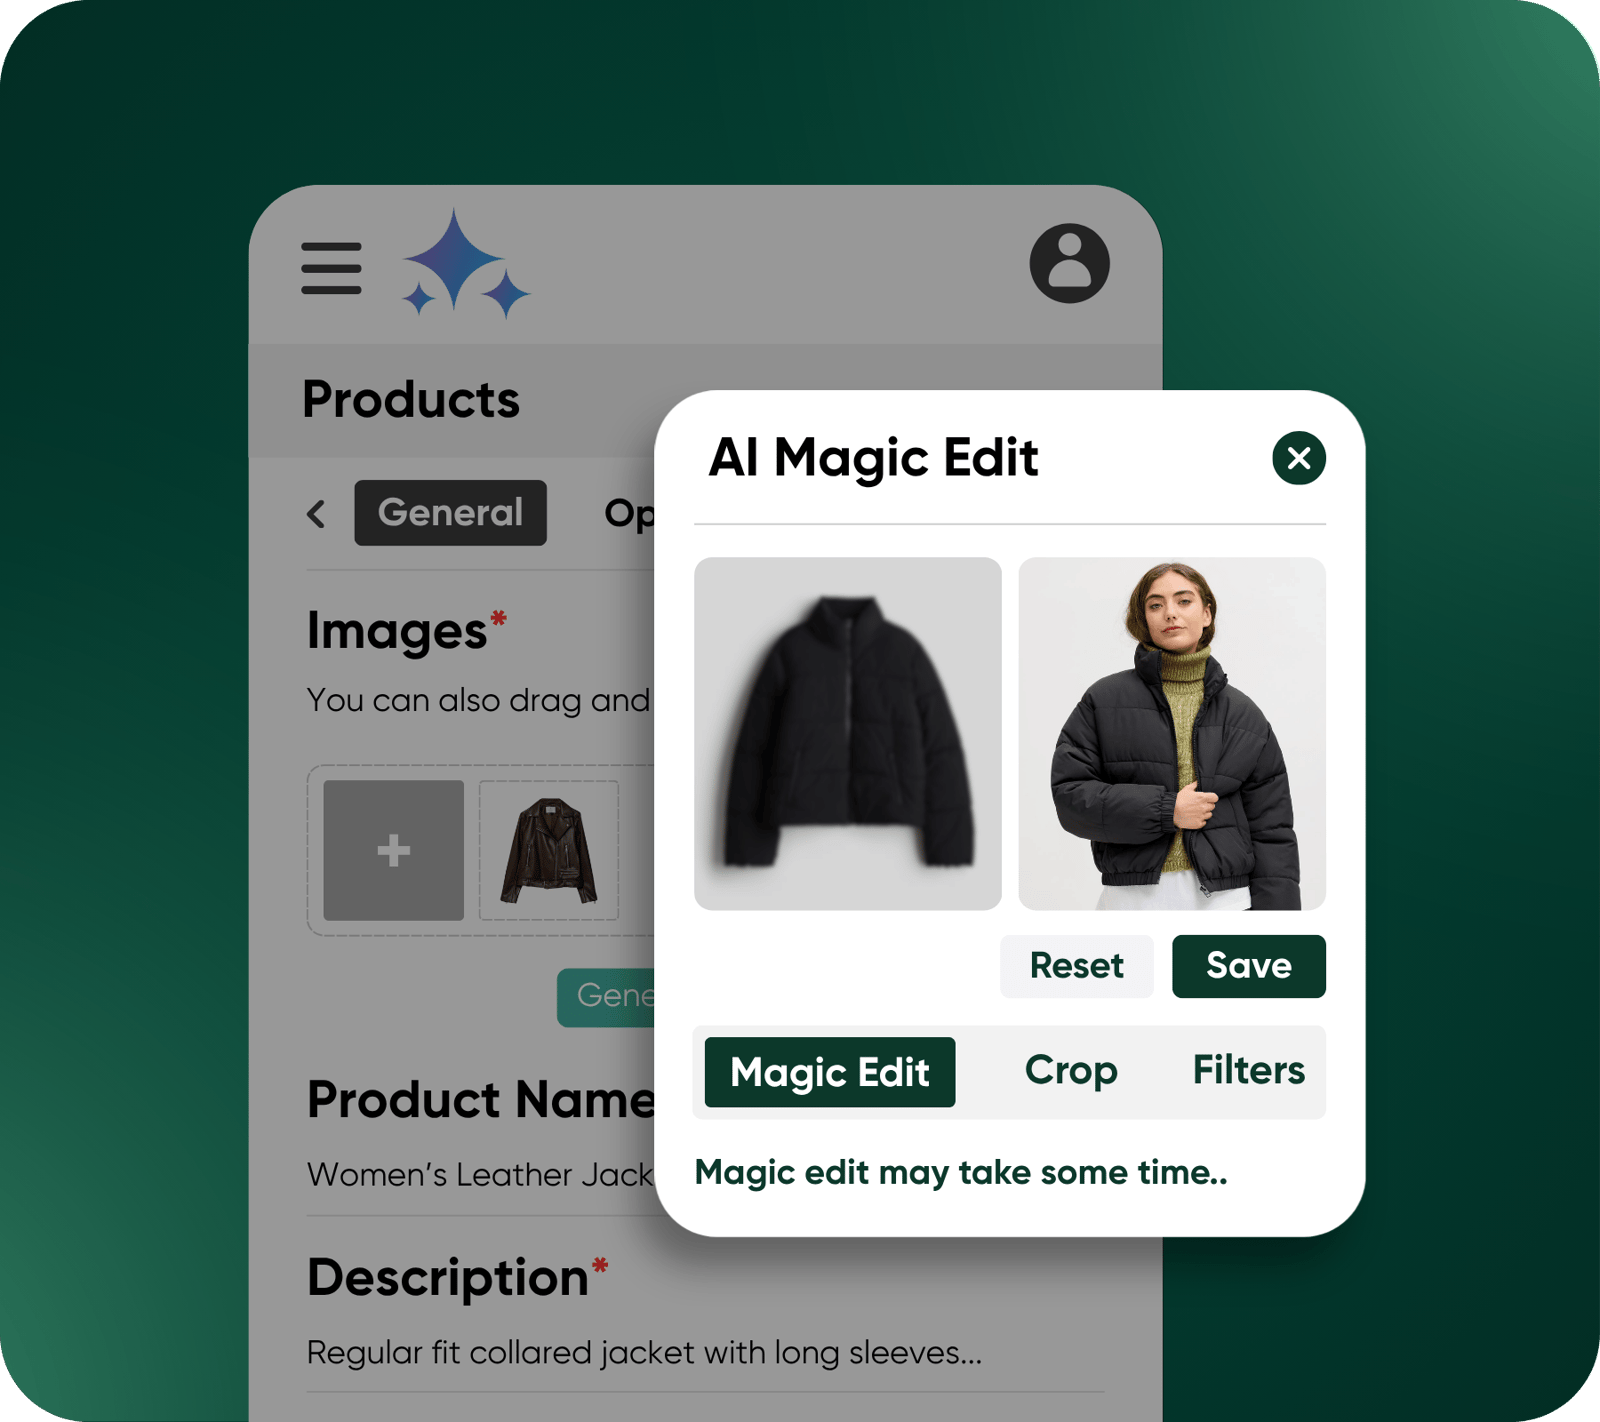Open the user profile avatar
This screenshot has width=1600, height=1422.
click(1069, 263)
